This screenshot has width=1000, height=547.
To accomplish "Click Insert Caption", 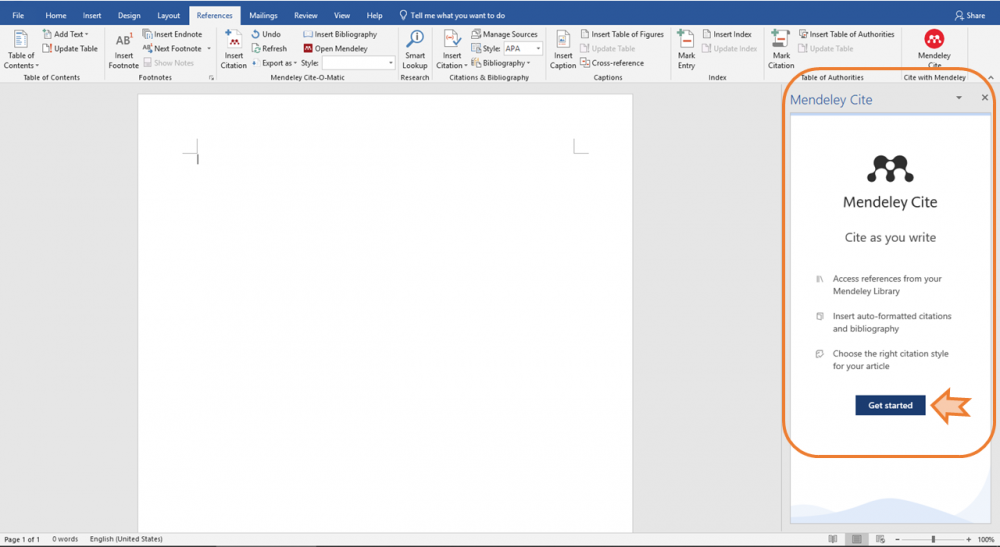I will pos(562,50).
